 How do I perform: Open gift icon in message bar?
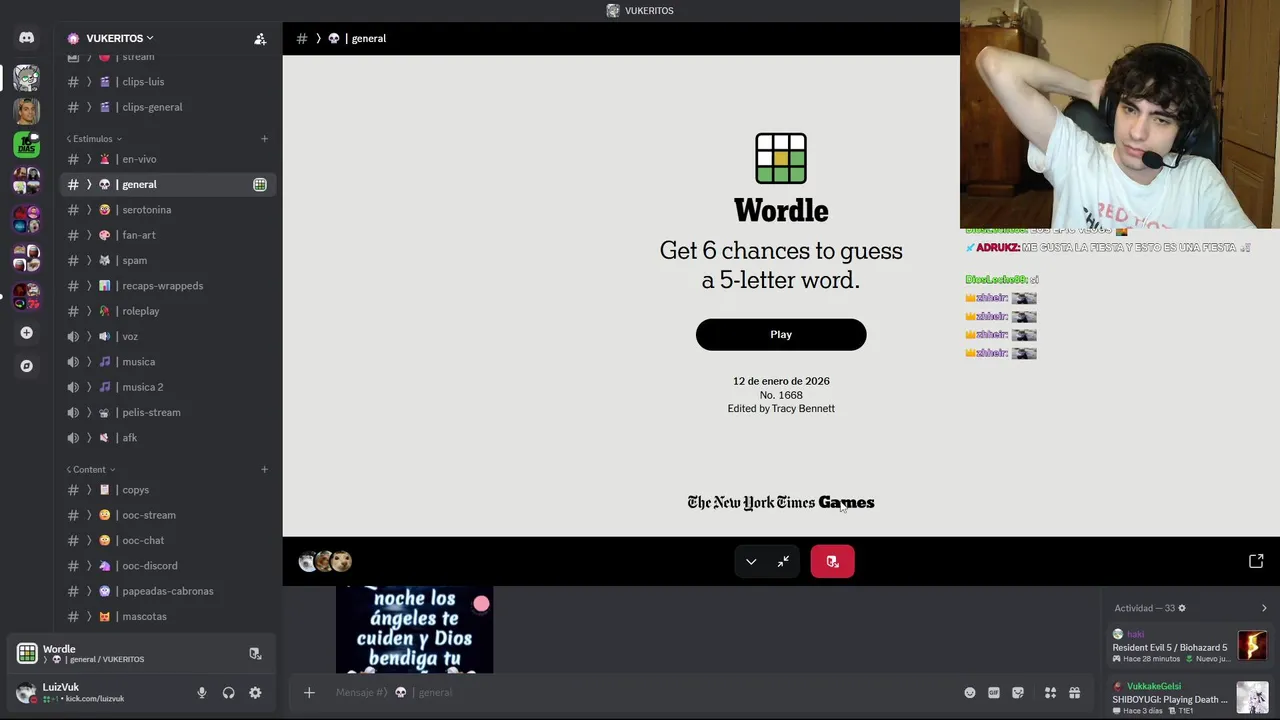(x=1074, y=693)
